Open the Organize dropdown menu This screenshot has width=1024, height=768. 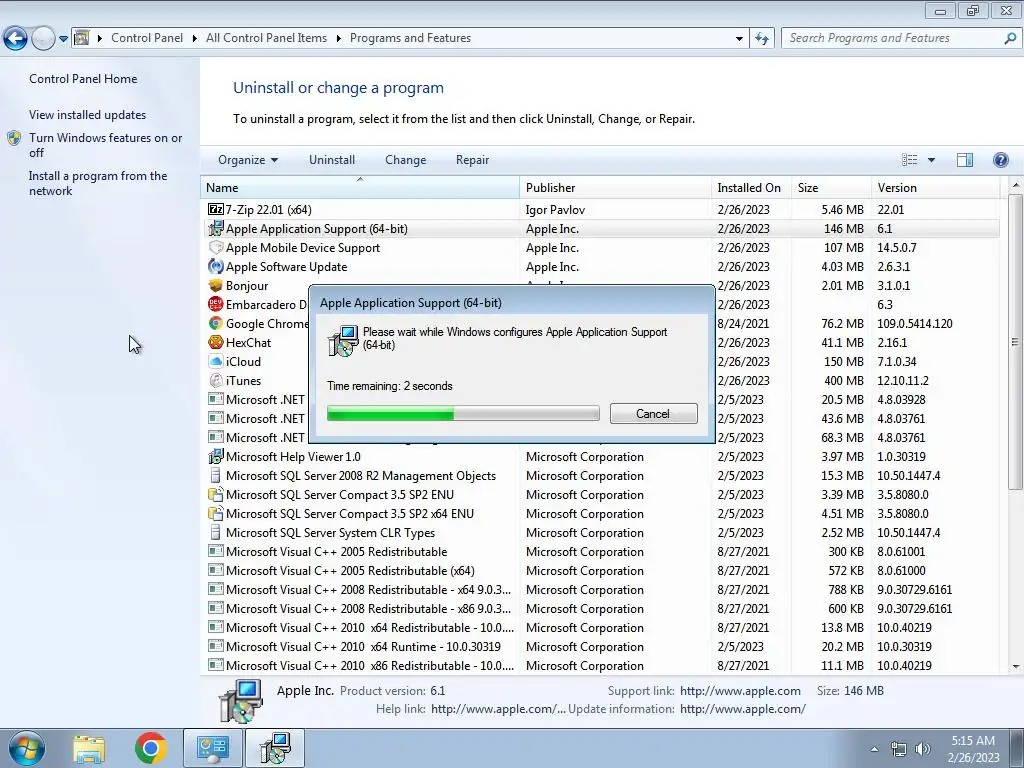(x=248, y=160)
